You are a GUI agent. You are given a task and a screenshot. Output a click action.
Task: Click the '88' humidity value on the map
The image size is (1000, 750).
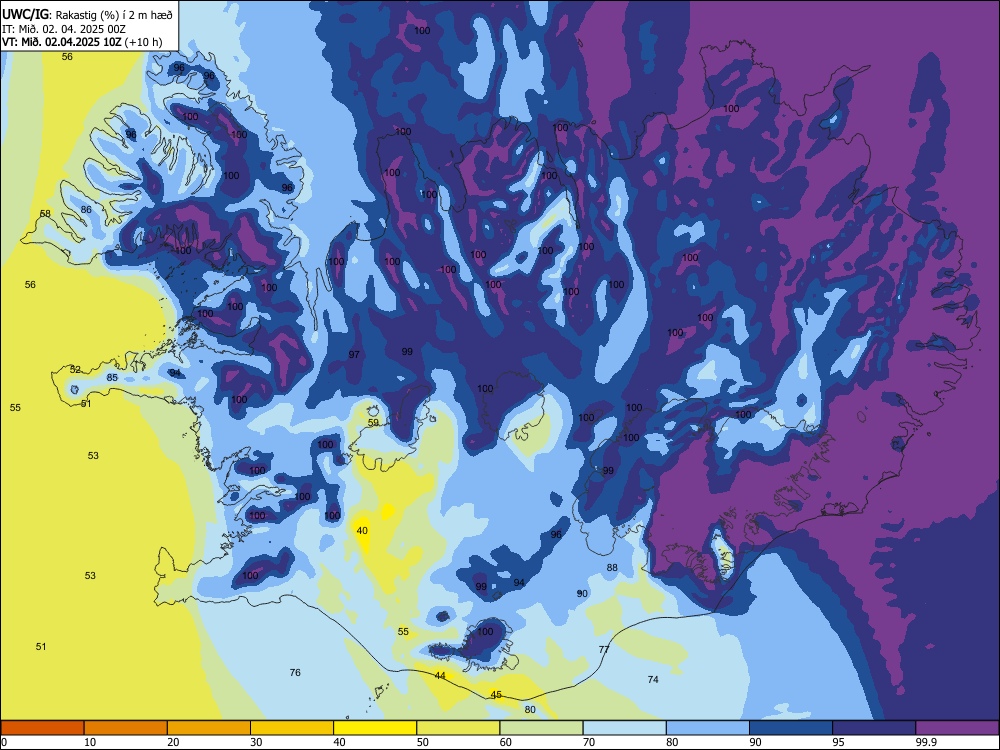tap(612, 568)
